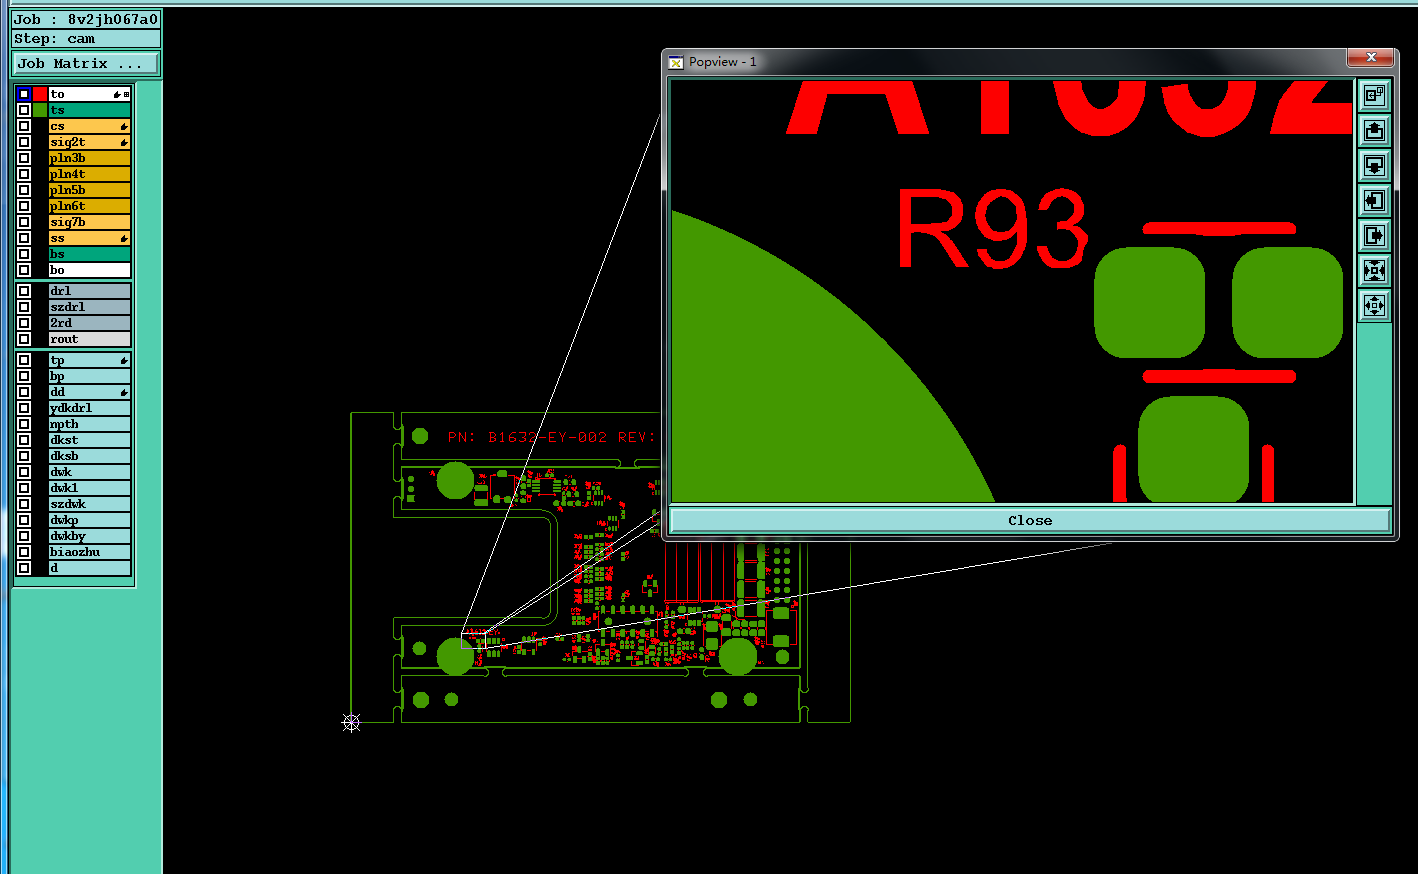Select the 2rd layer name
1418x874 pixels.
click(90, 323)
